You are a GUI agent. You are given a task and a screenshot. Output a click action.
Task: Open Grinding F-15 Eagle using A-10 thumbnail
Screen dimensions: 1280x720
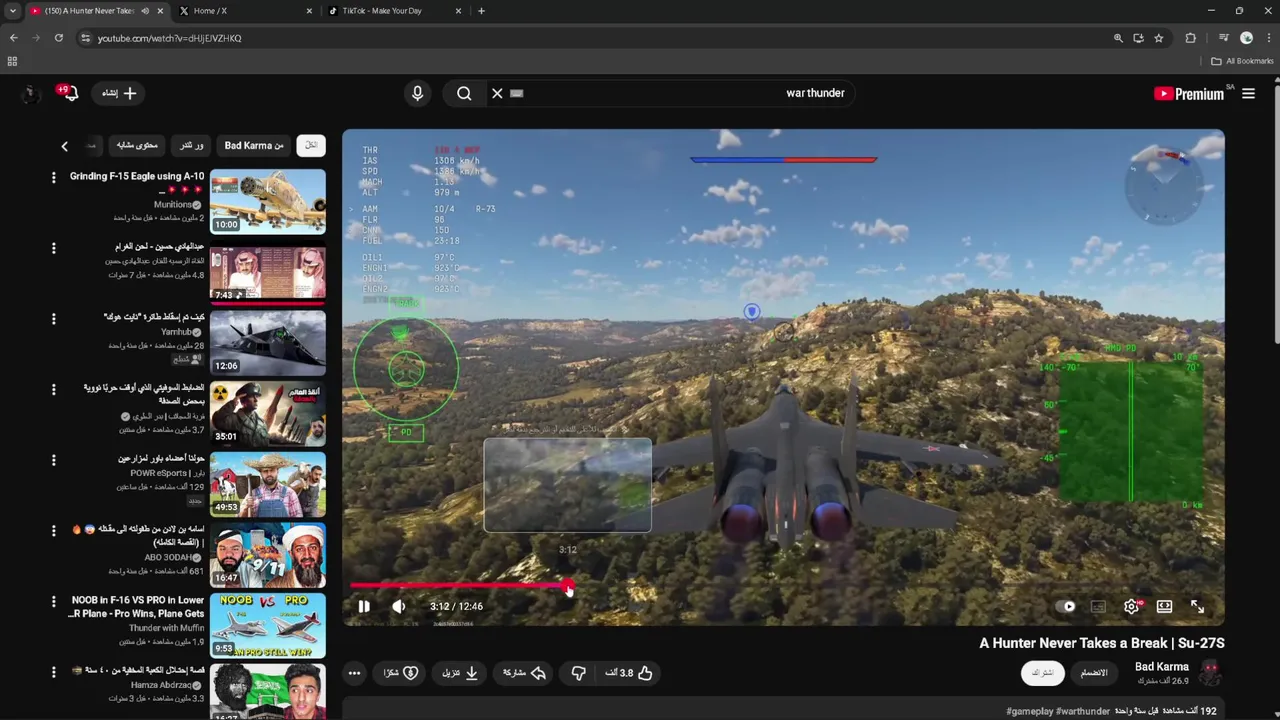click(267, 201)
